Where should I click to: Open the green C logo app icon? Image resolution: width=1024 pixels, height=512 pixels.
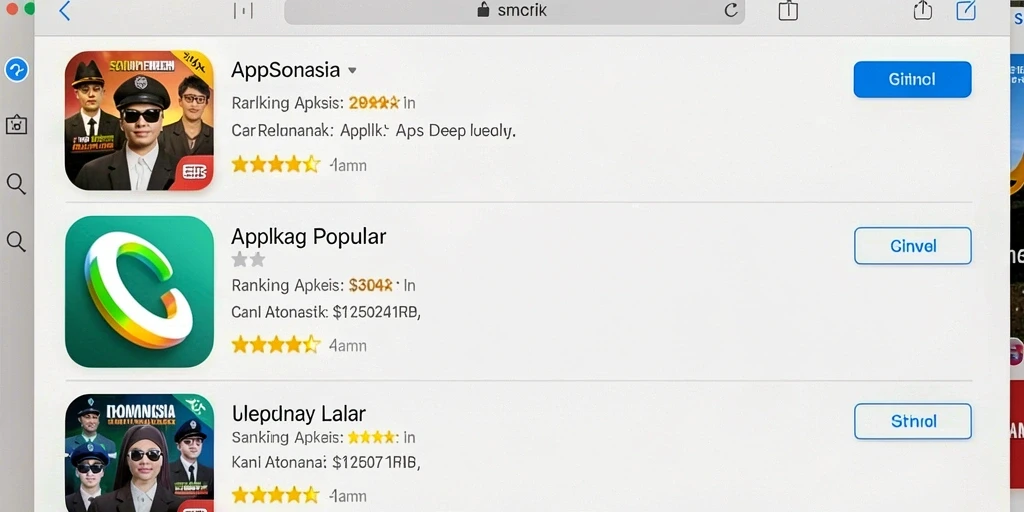point(139,292)
